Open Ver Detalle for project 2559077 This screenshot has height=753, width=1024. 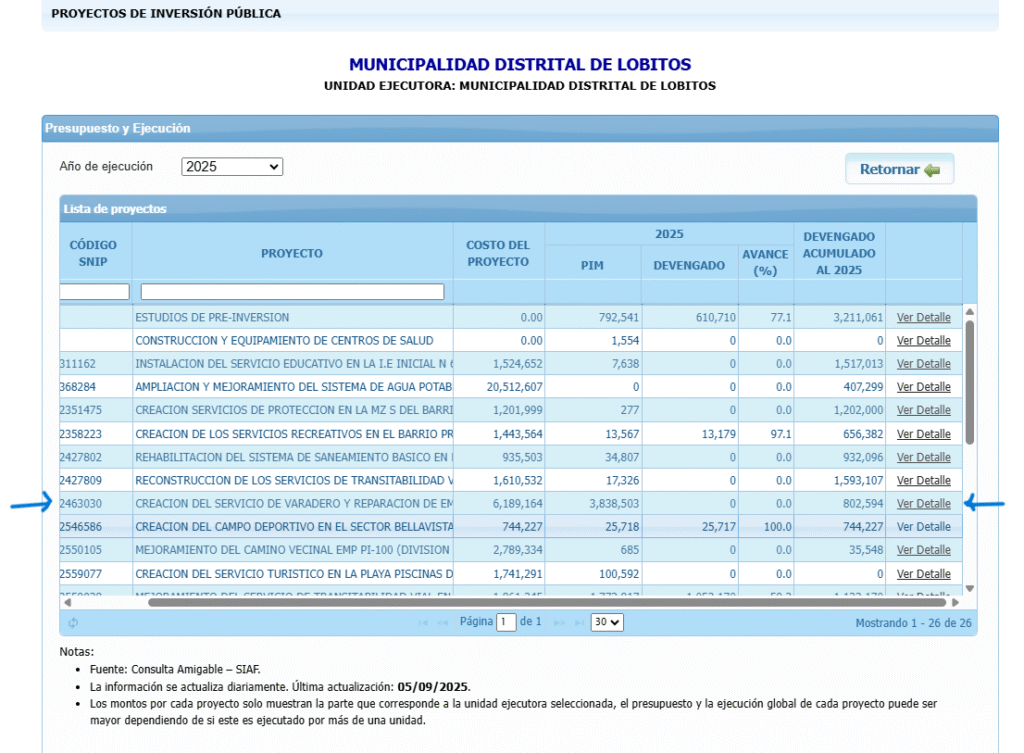point(923,574)
